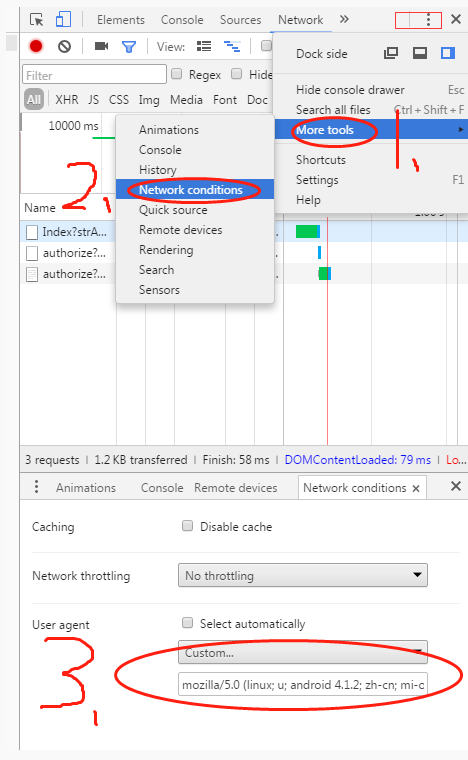
Task: Clear the network log icon
Action: [x=64, y=47]
